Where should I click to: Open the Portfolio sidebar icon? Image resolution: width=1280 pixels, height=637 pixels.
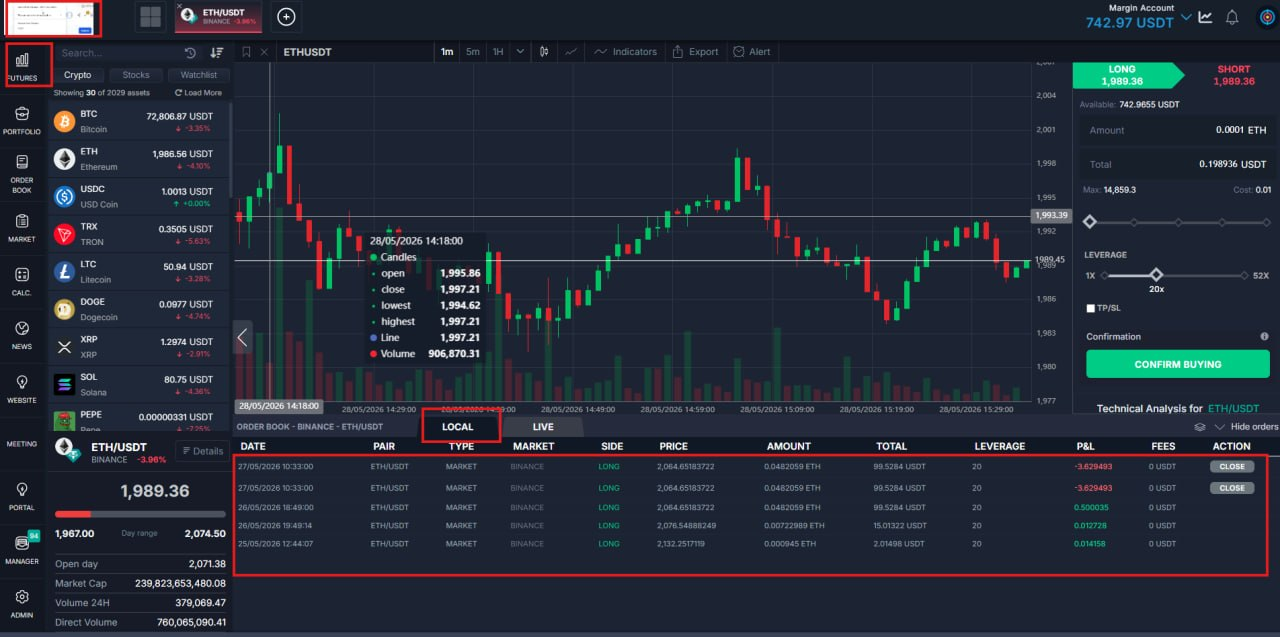tap(22, 120)
